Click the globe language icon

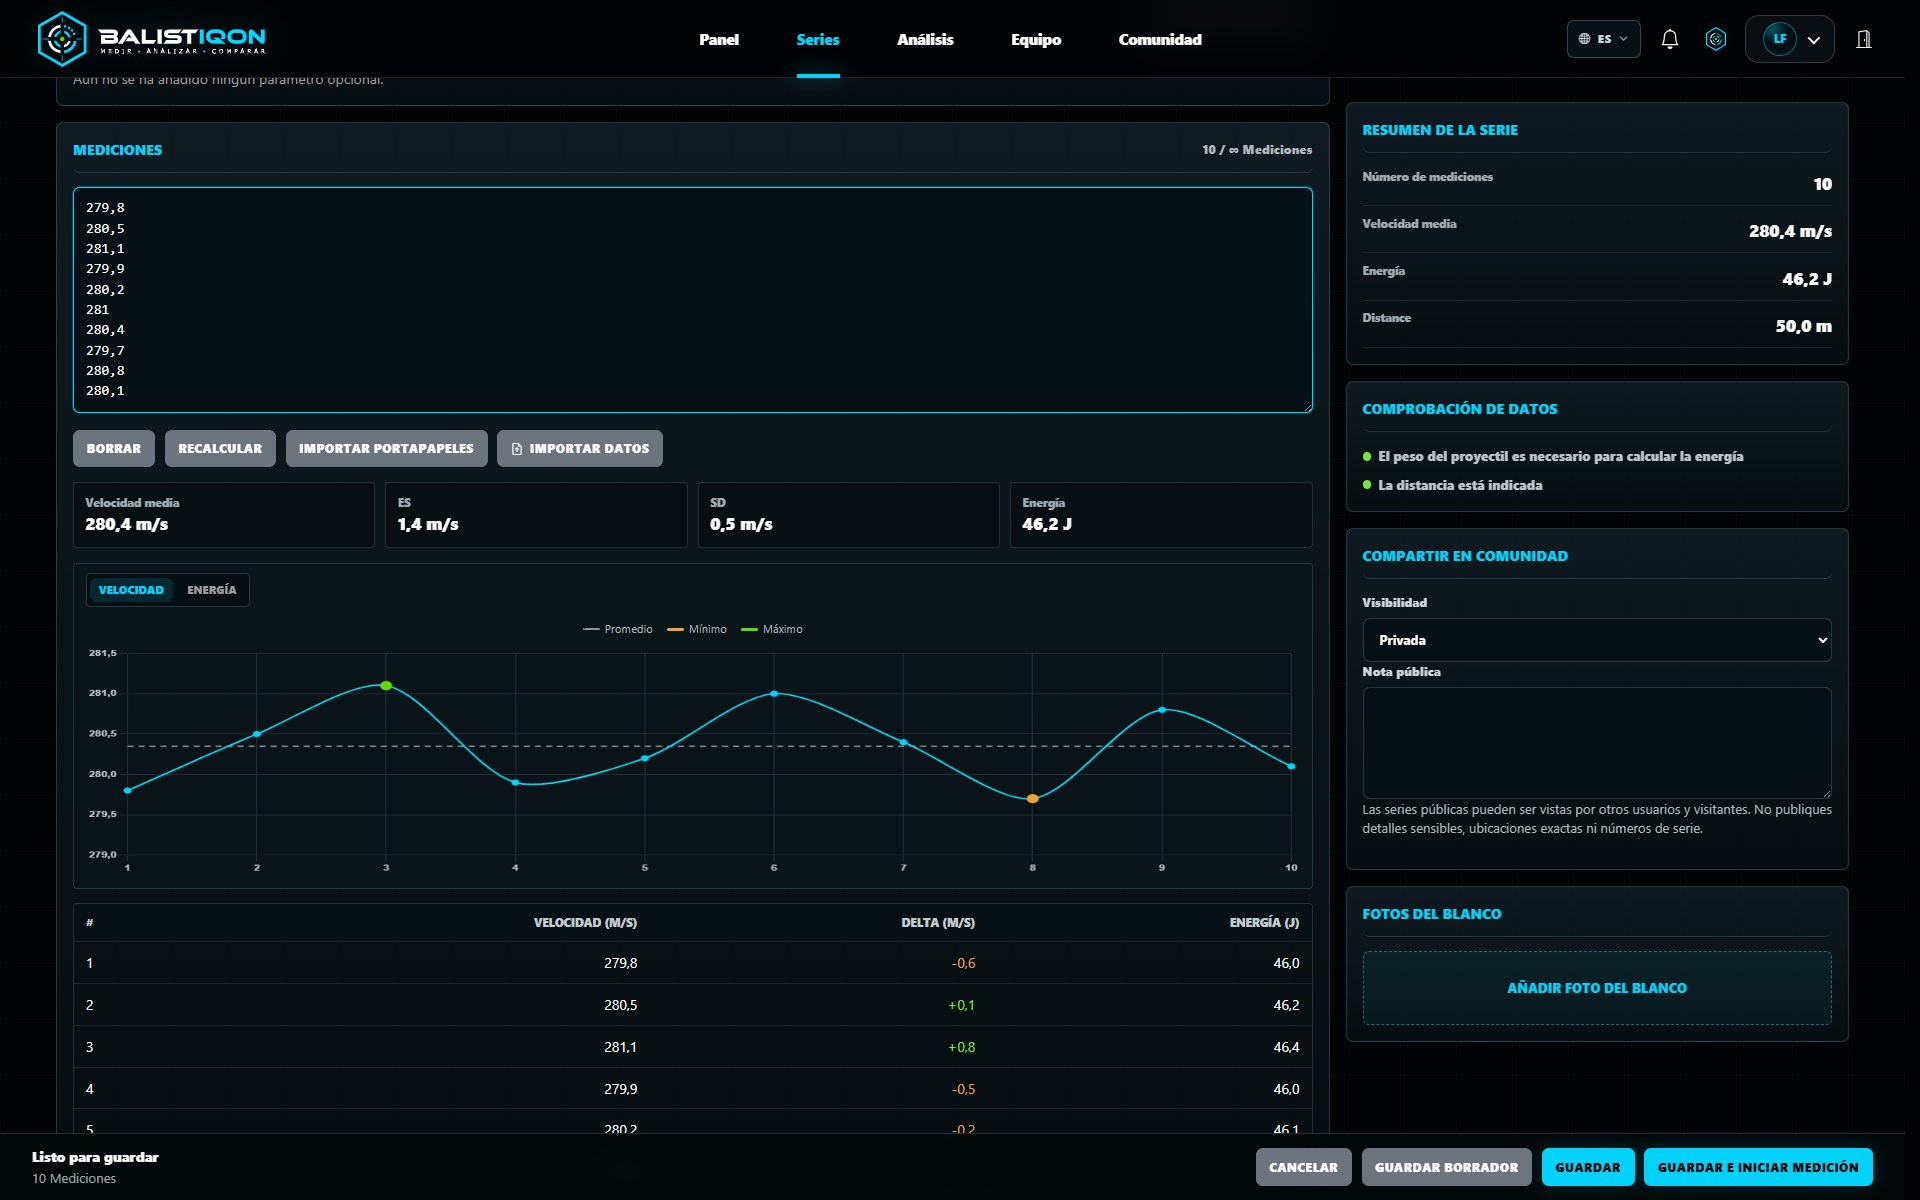[1584, 39]
